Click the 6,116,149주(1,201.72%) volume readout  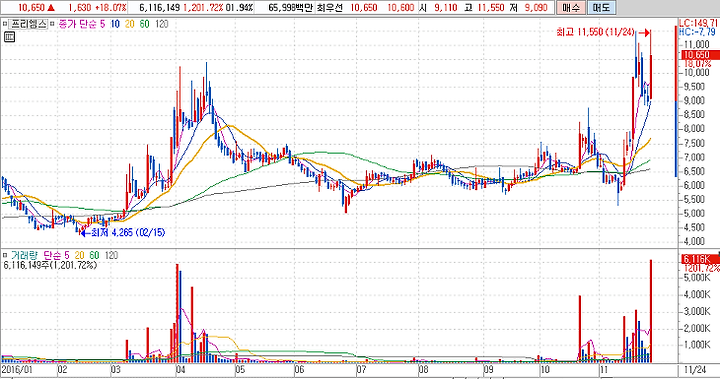pos(50,265)
